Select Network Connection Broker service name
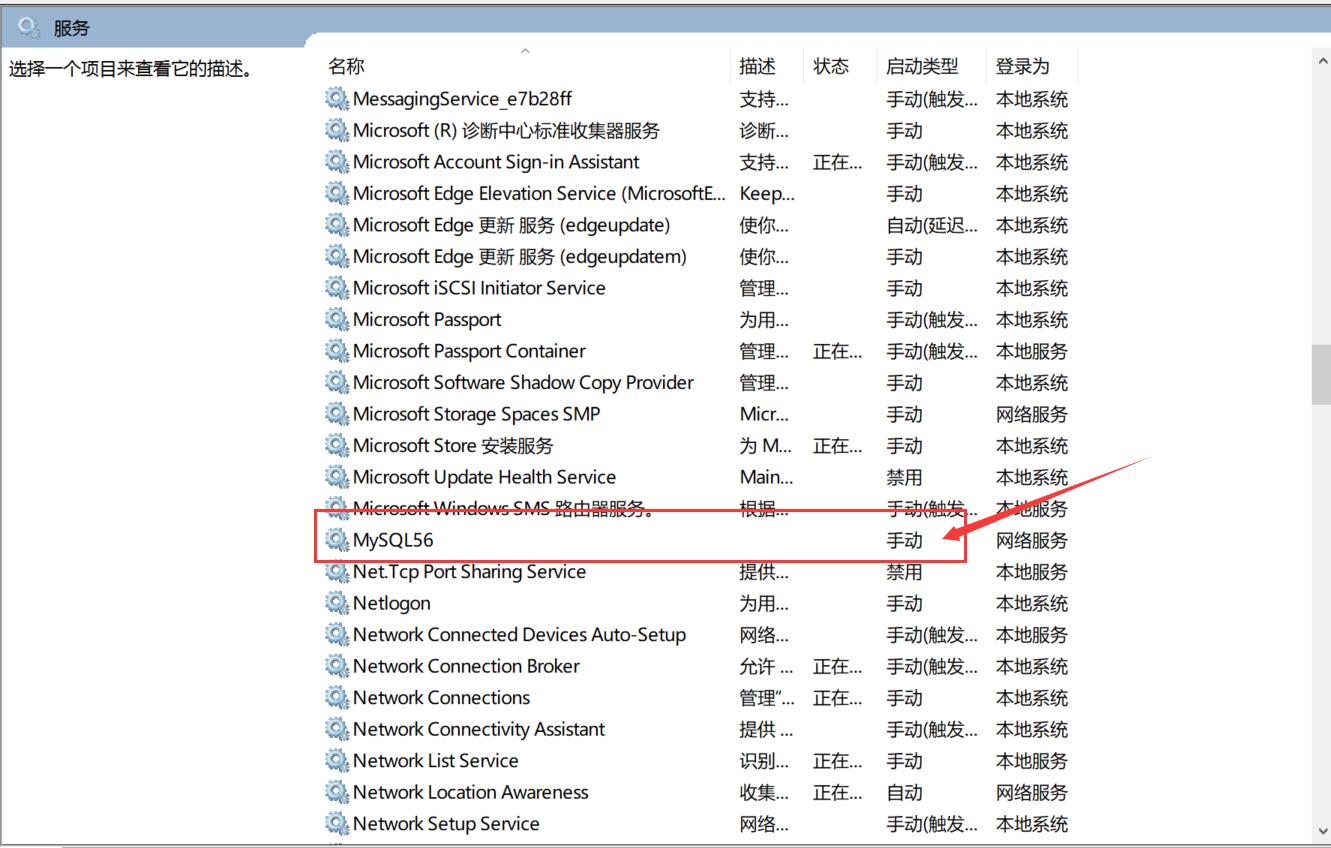This screenshot has width=1331, height=848. (x=466, y=666)
